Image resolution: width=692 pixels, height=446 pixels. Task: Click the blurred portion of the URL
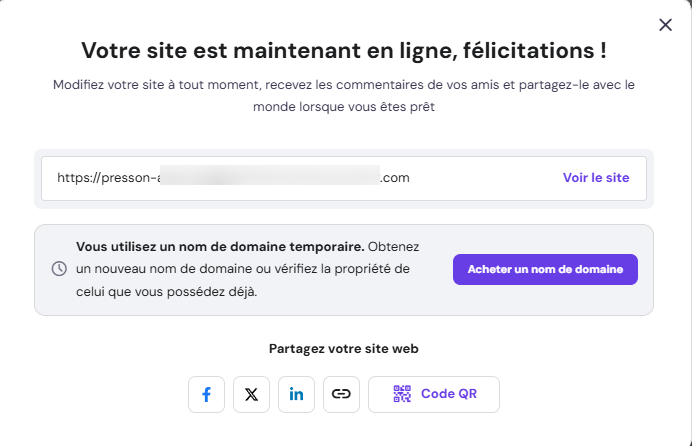[270, 178]
